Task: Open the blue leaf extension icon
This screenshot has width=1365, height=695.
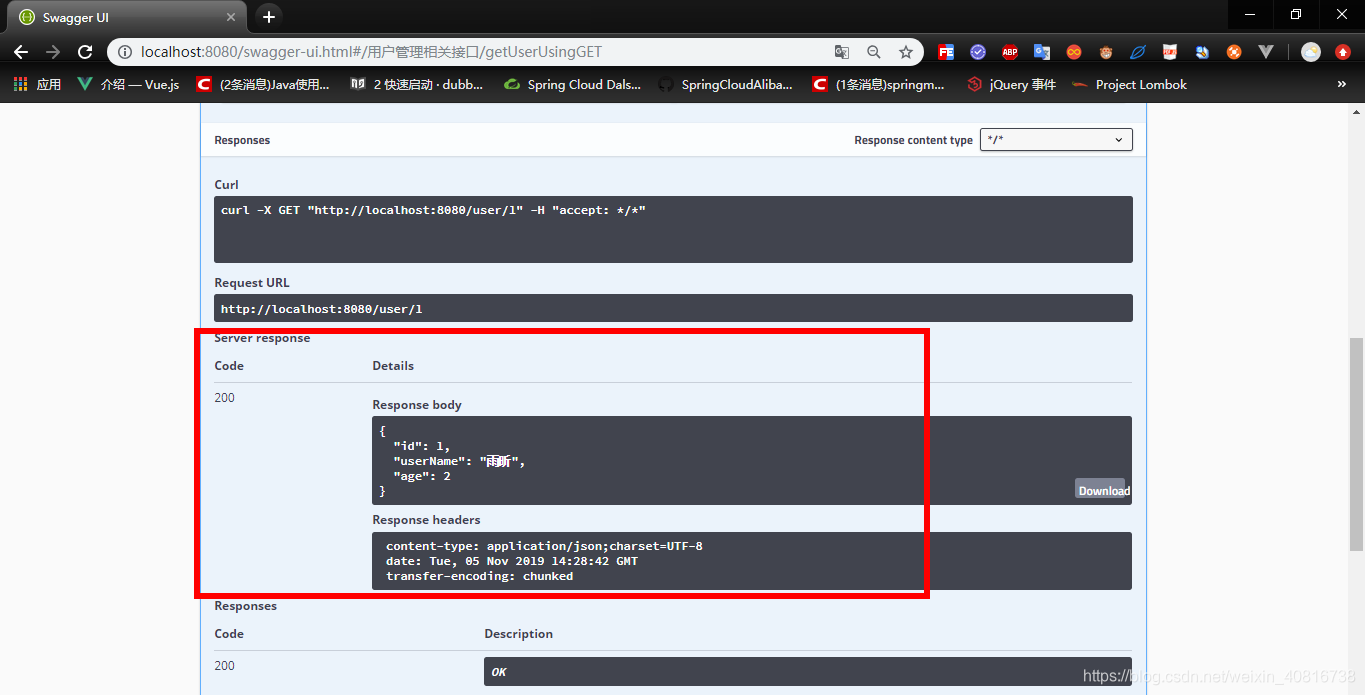Action: pyautogui.click(x=1138, y=52)
